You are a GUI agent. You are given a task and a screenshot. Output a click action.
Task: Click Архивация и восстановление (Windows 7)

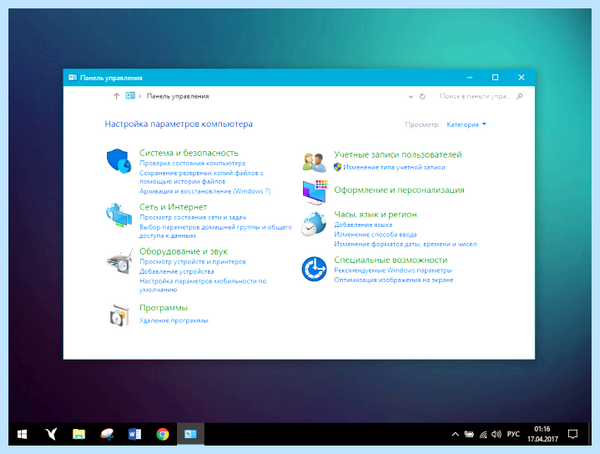(205, 191)
